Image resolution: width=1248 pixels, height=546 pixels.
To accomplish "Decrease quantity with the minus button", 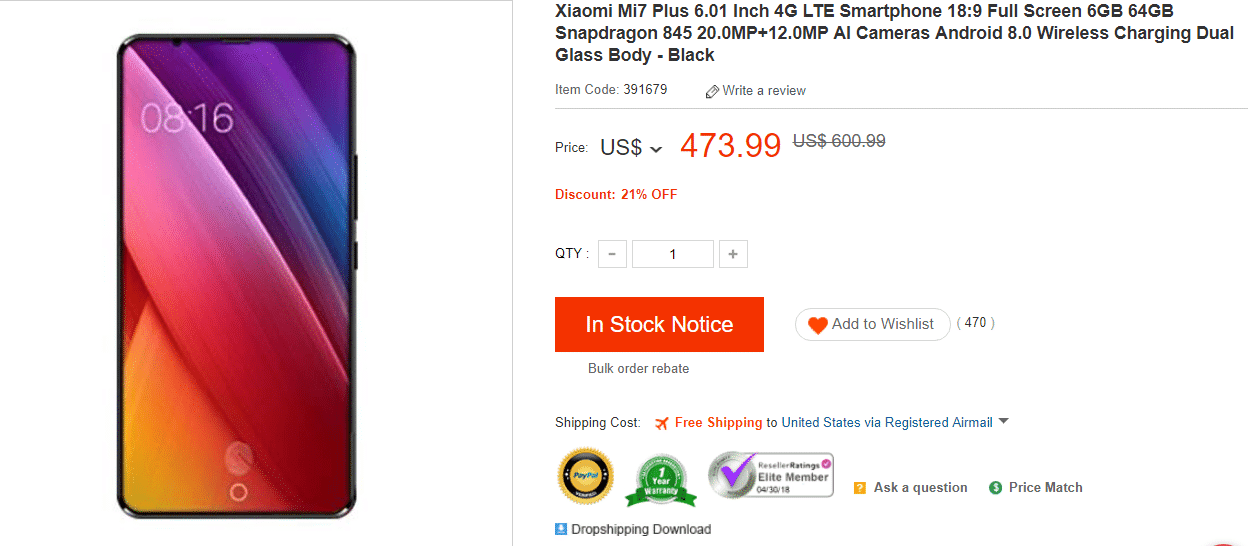I will point(612,254).
